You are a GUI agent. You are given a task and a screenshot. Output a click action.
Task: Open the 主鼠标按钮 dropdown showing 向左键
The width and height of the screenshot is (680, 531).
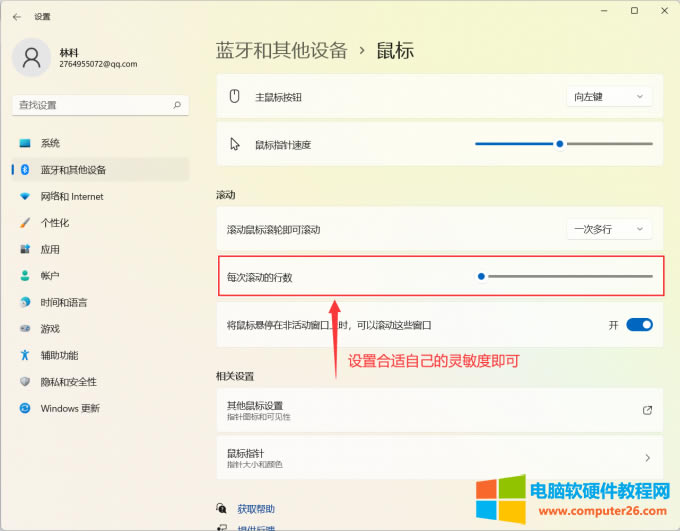click(609, 97)
